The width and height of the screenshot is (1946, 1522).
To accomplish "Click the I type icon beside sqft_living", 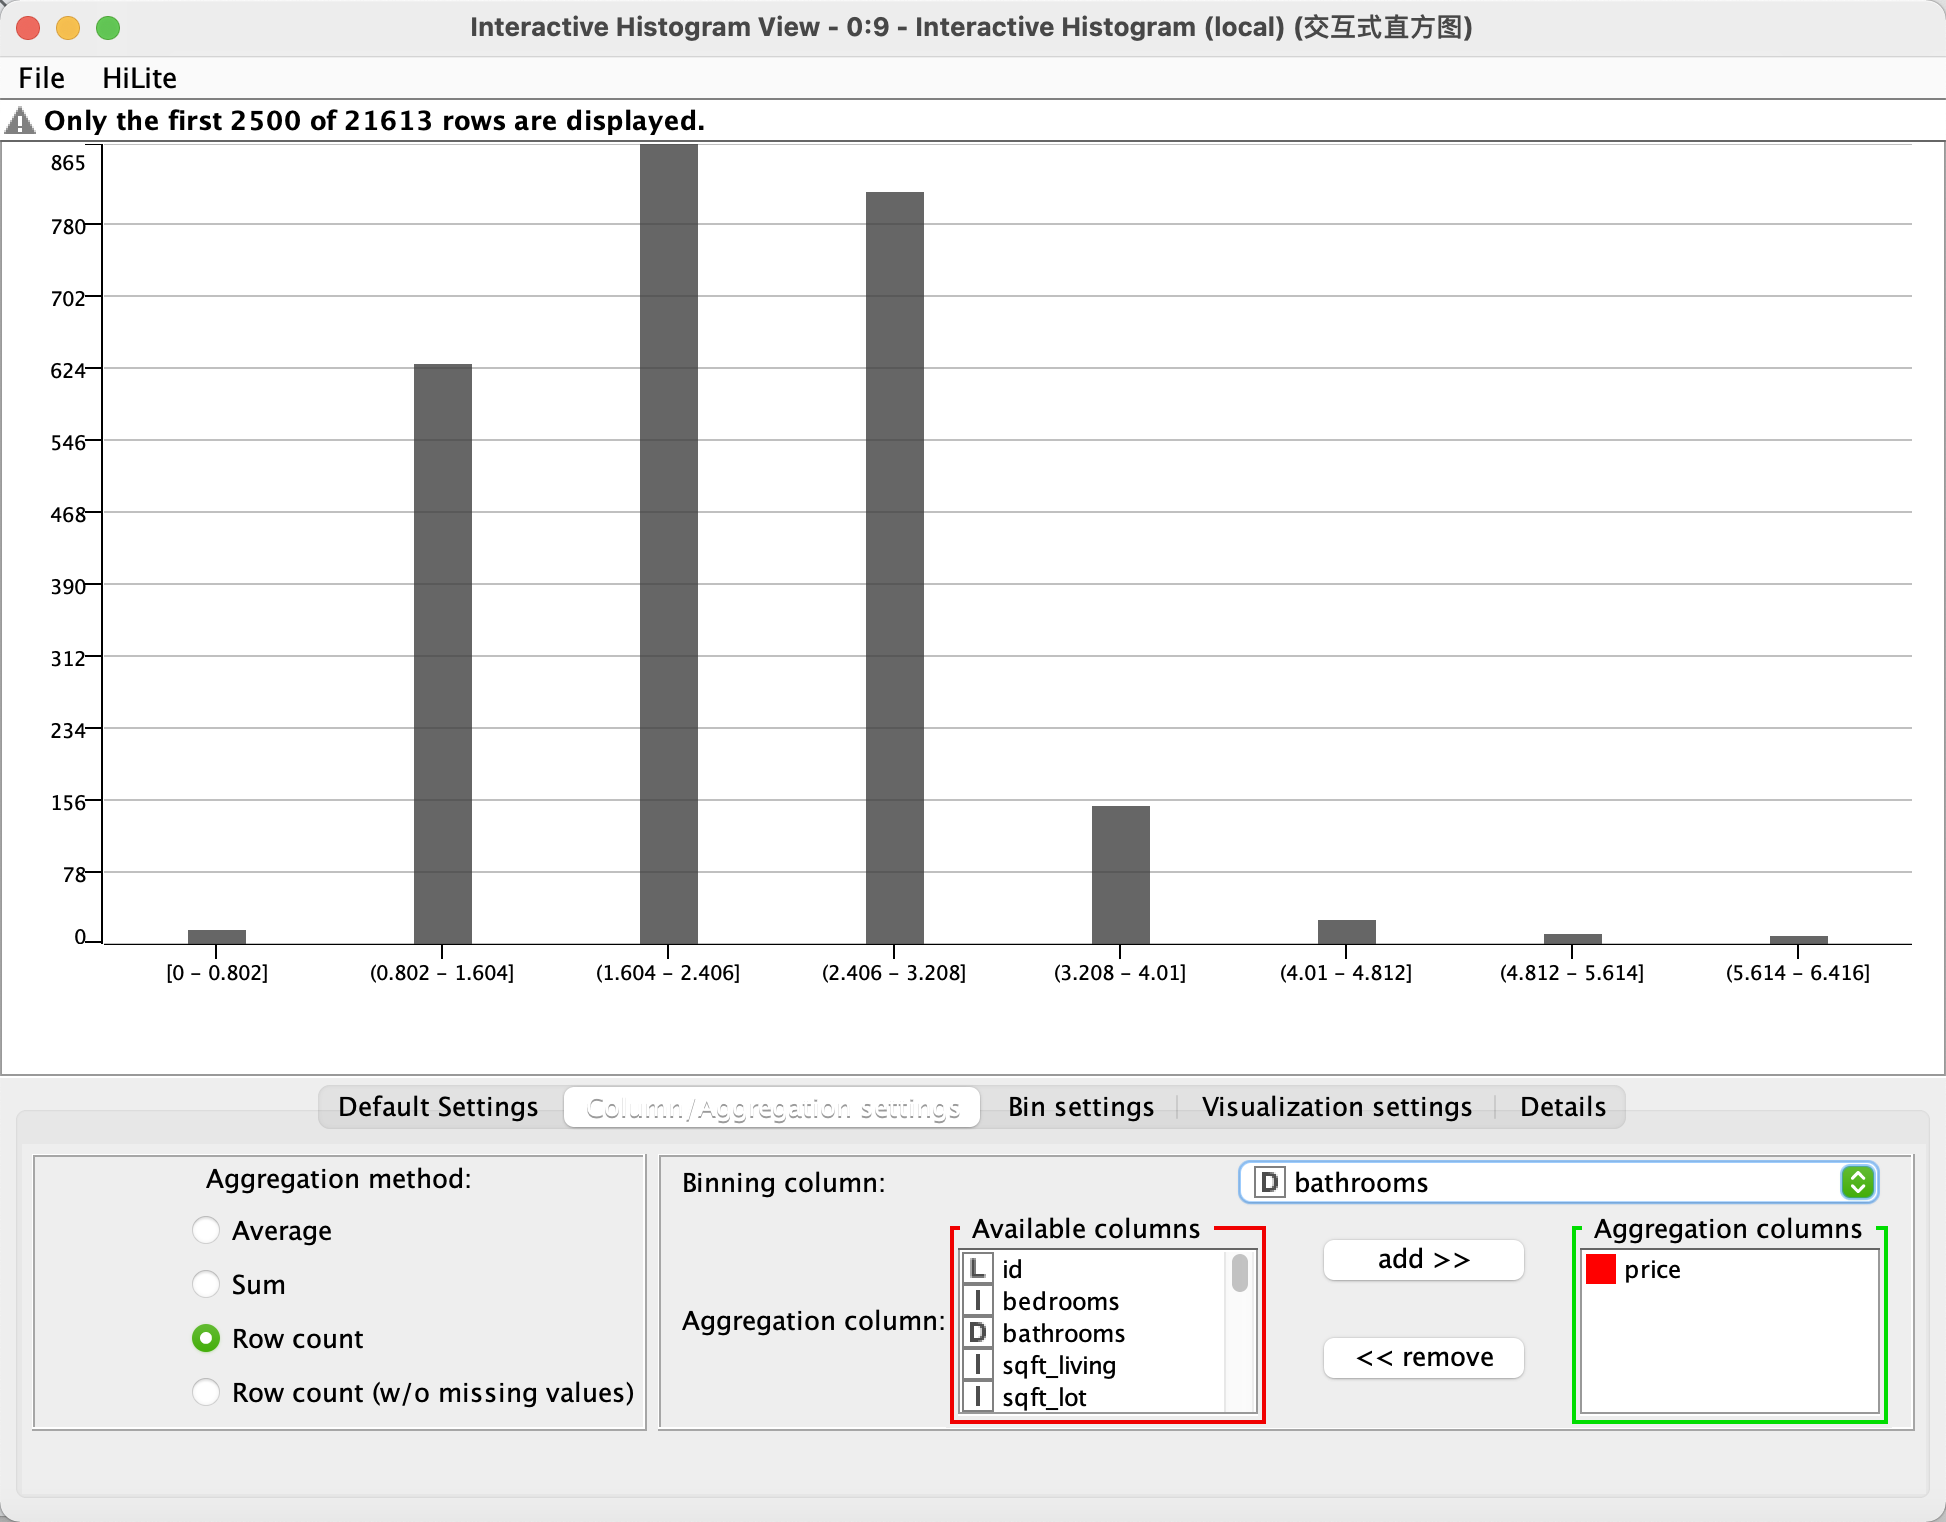I will tap(977, 1365).
